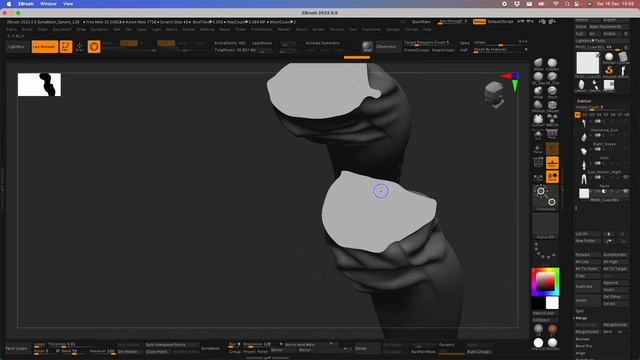Toggle LazyMouse option
Screen dimensions: 640x360
pos(262,43)
